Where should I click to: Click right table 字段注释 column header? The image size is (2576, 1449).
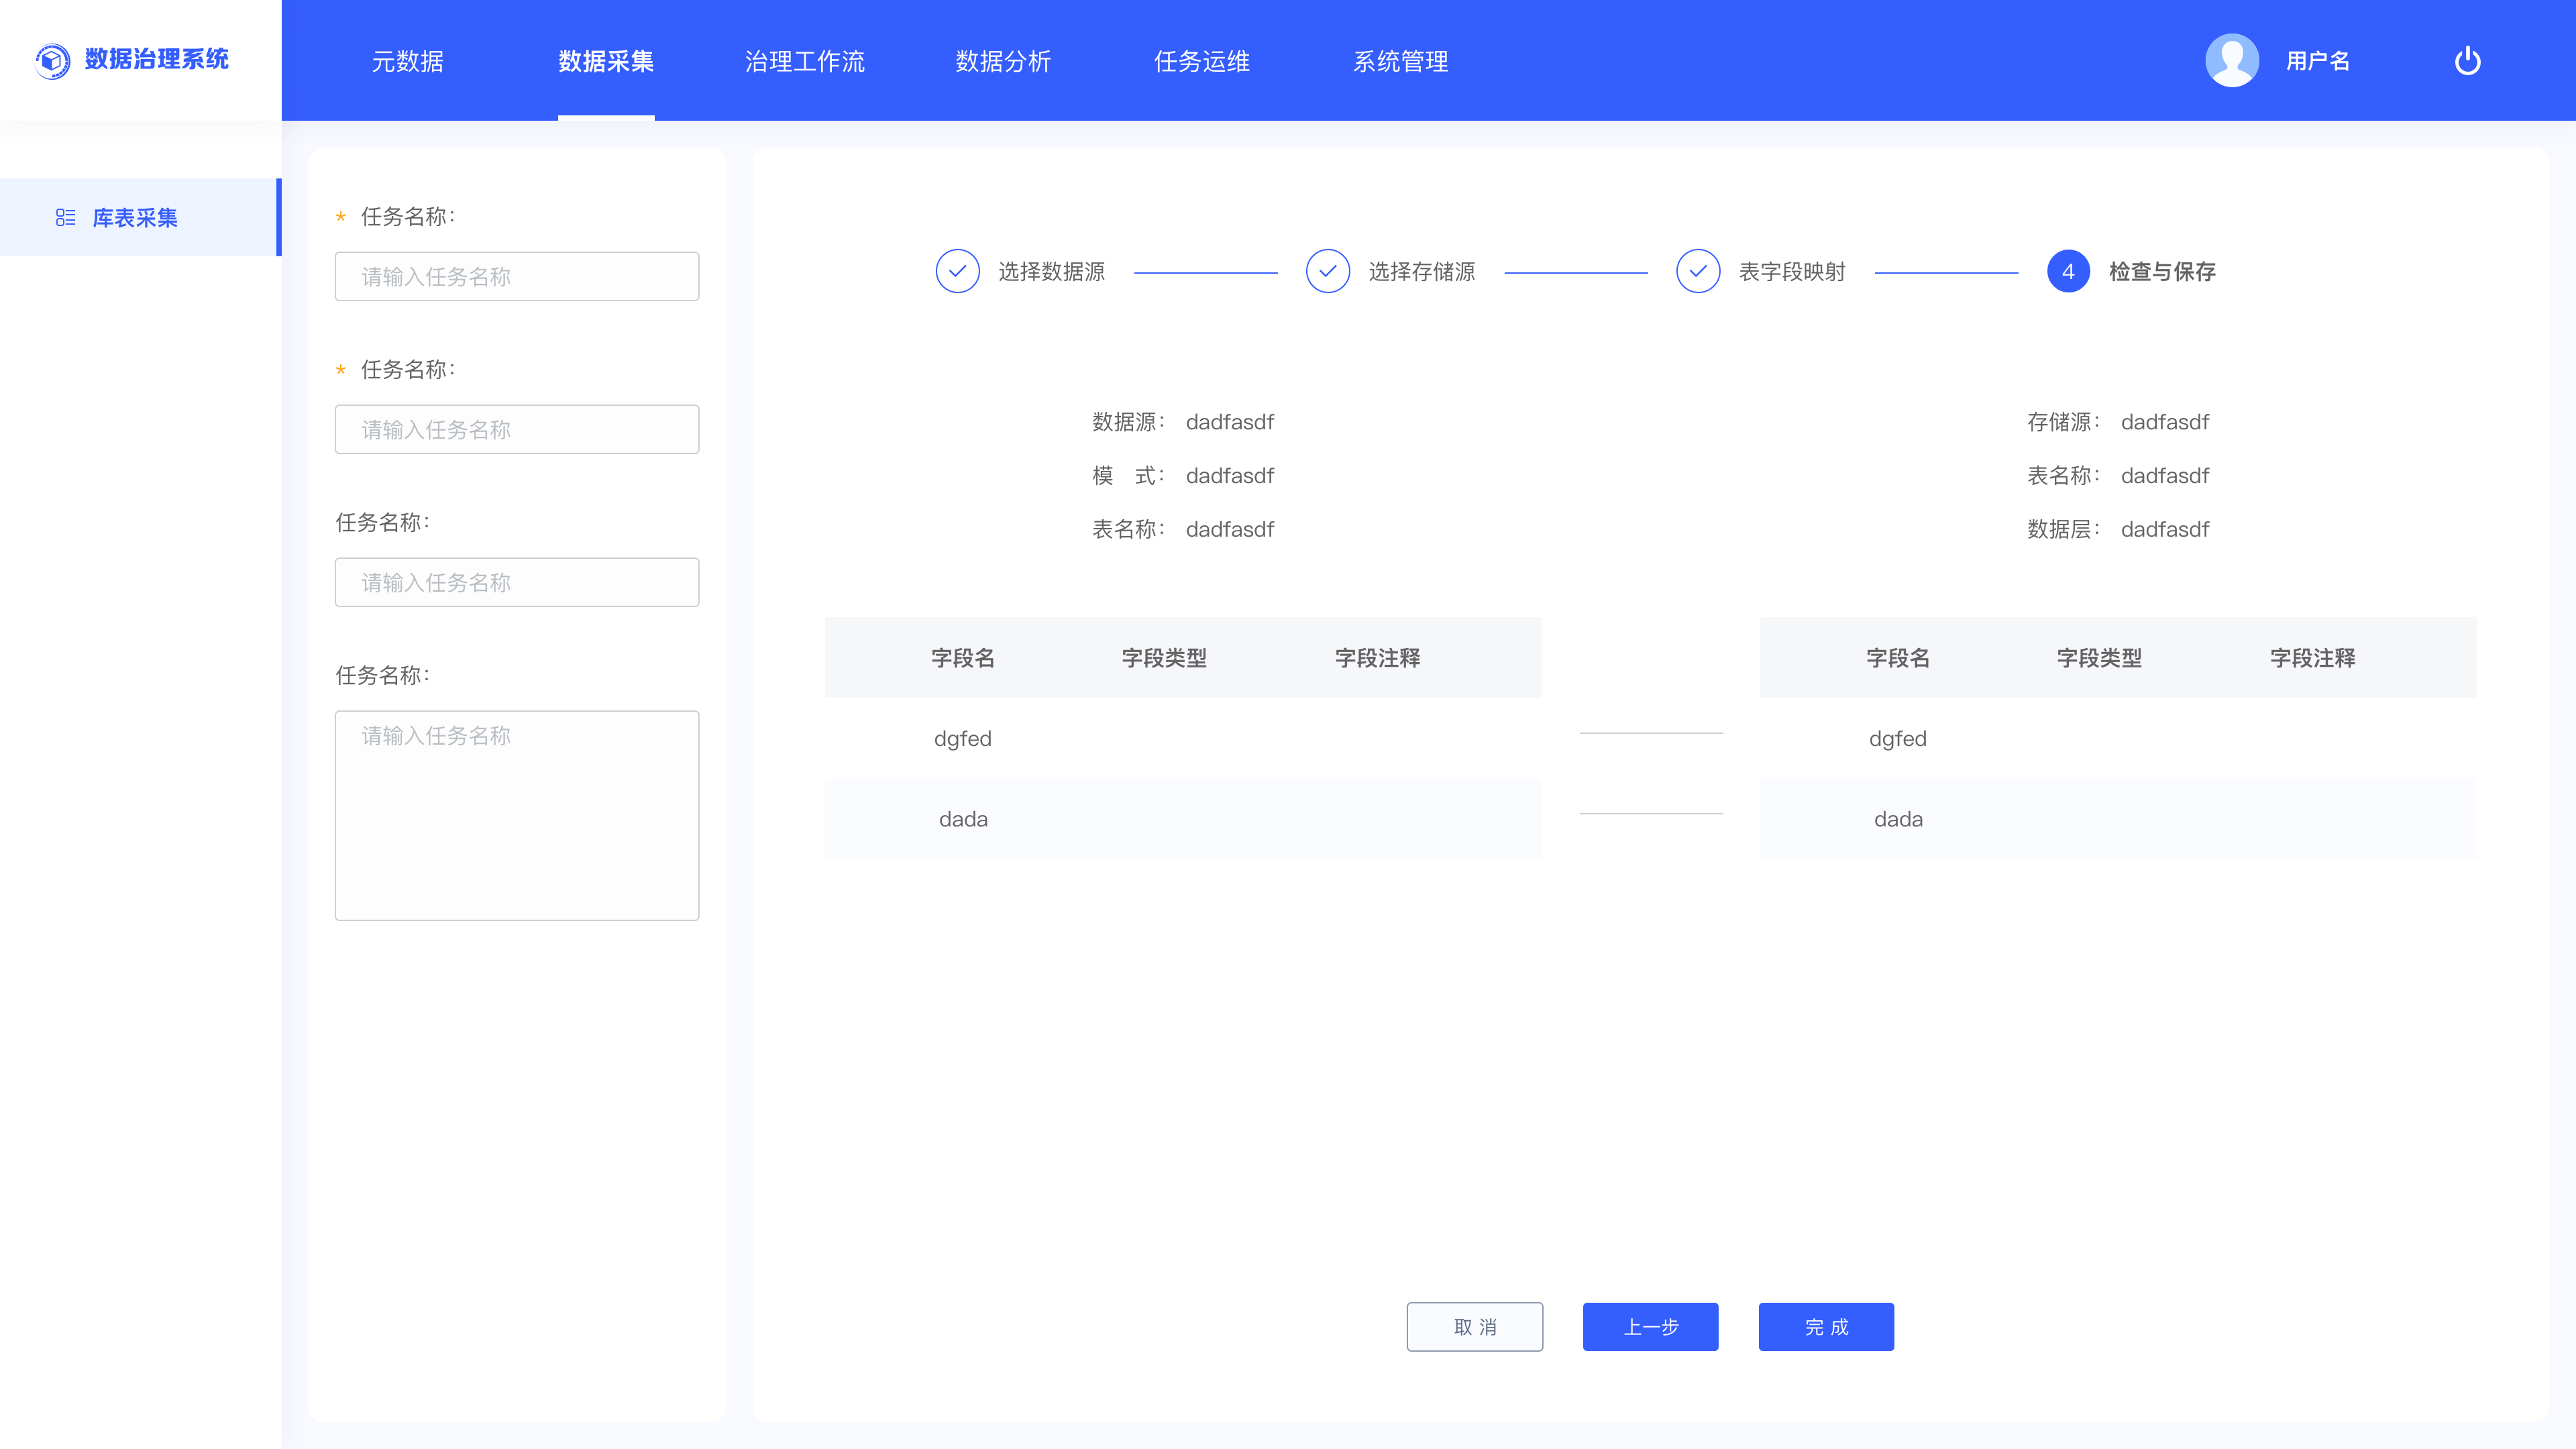[2313, 658]
